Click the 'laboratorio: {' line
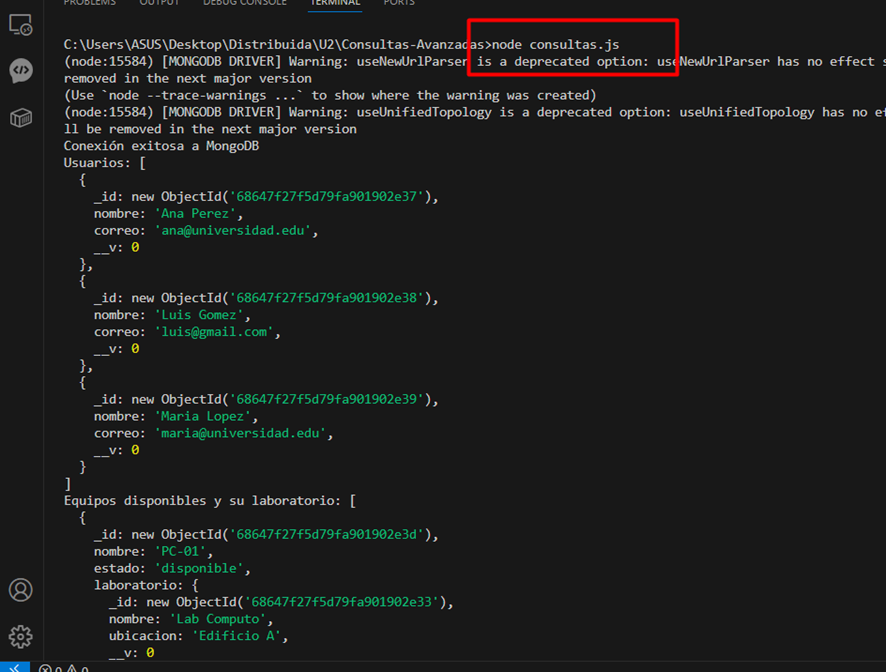This screenshot has height=672, width=886. (x=146, y=586)
